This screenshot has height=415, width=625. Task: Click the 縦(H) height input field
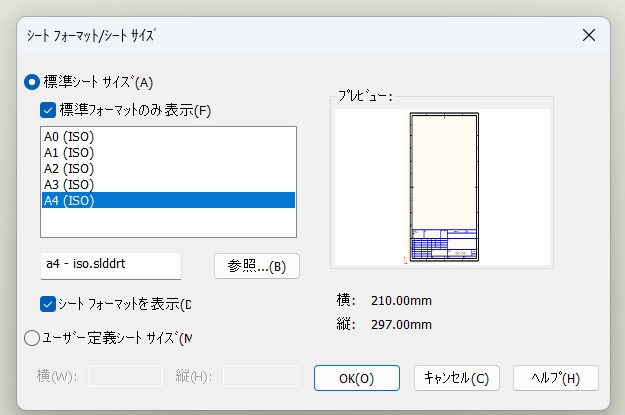click(260, 376)
